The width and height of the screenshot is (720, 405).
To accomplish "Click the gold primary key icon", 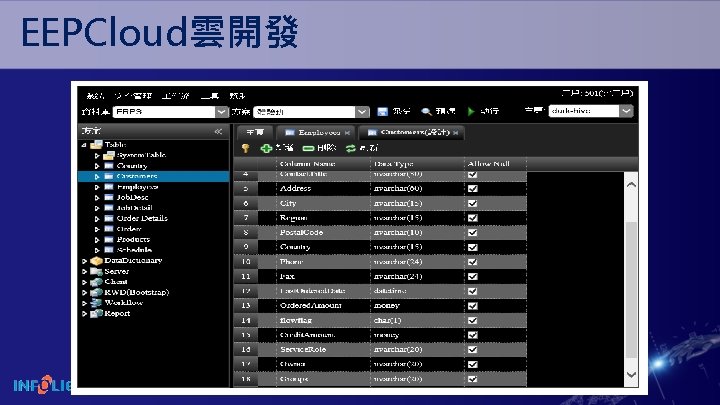I will point(246,148).
